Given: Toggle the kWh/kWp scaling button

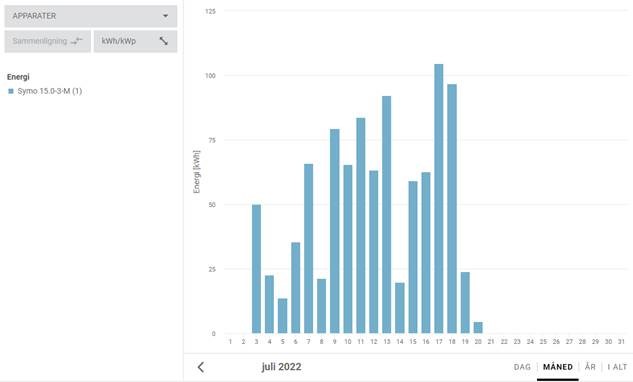Looking at the screenshot, I should (135, 41).
